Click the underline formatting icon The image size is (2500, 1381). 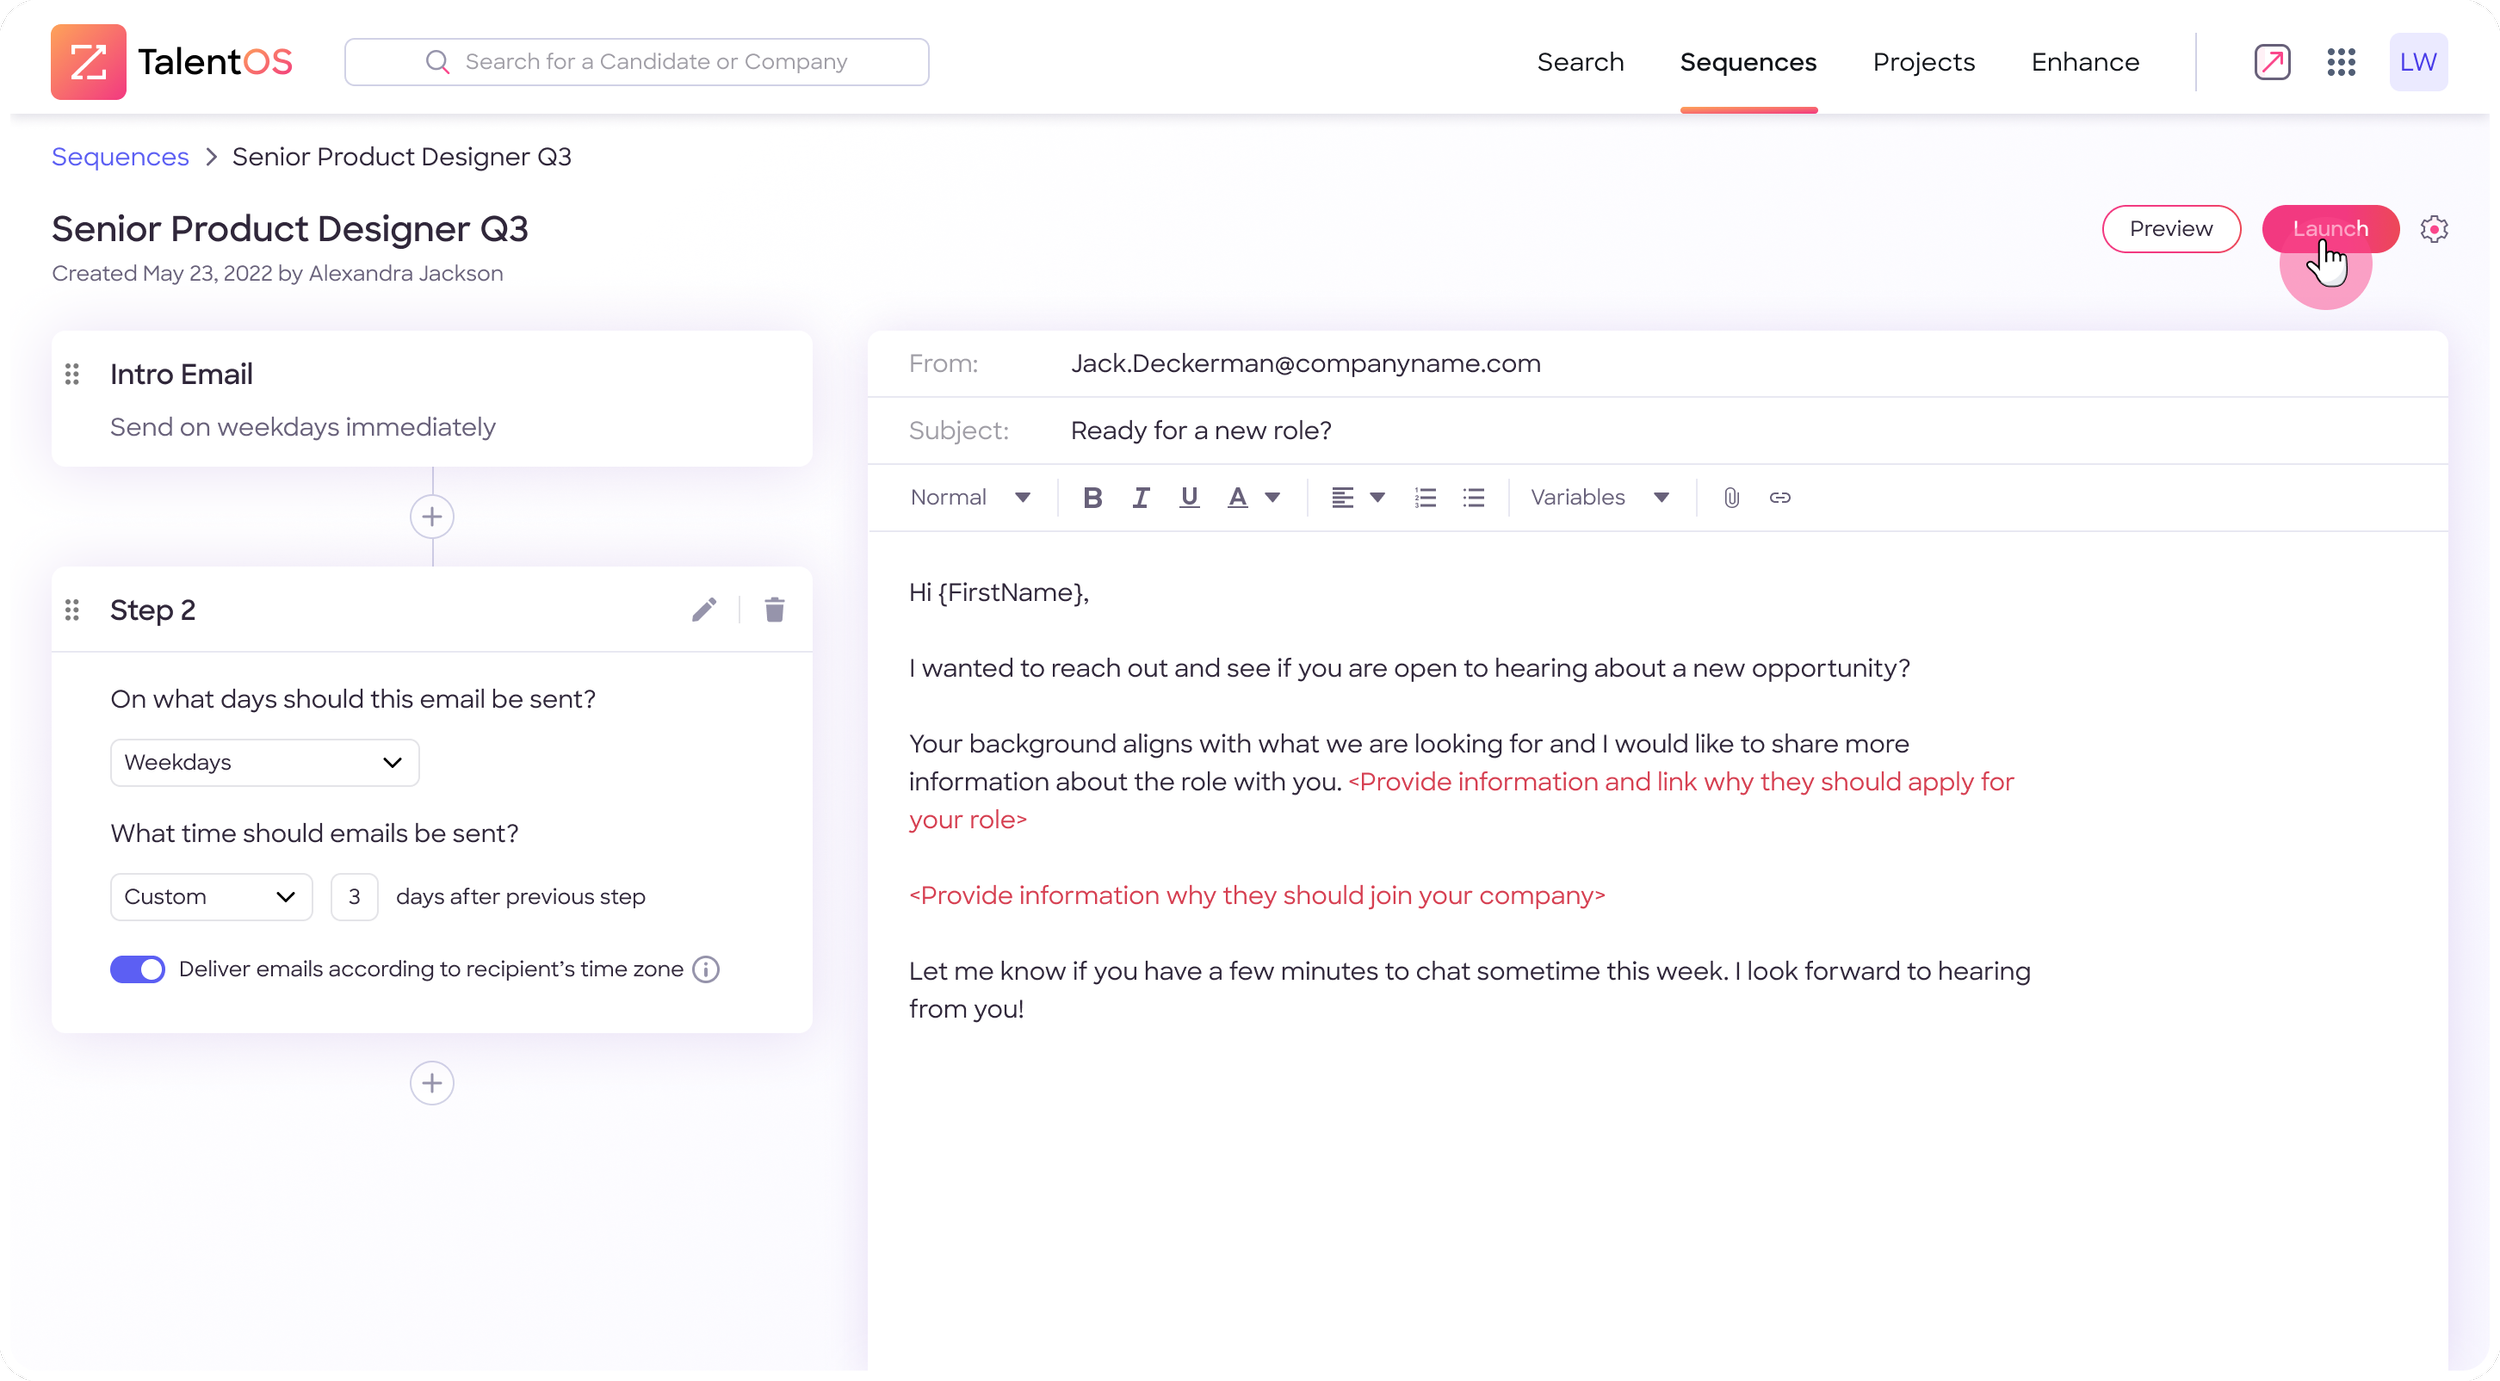(1188, 497)
